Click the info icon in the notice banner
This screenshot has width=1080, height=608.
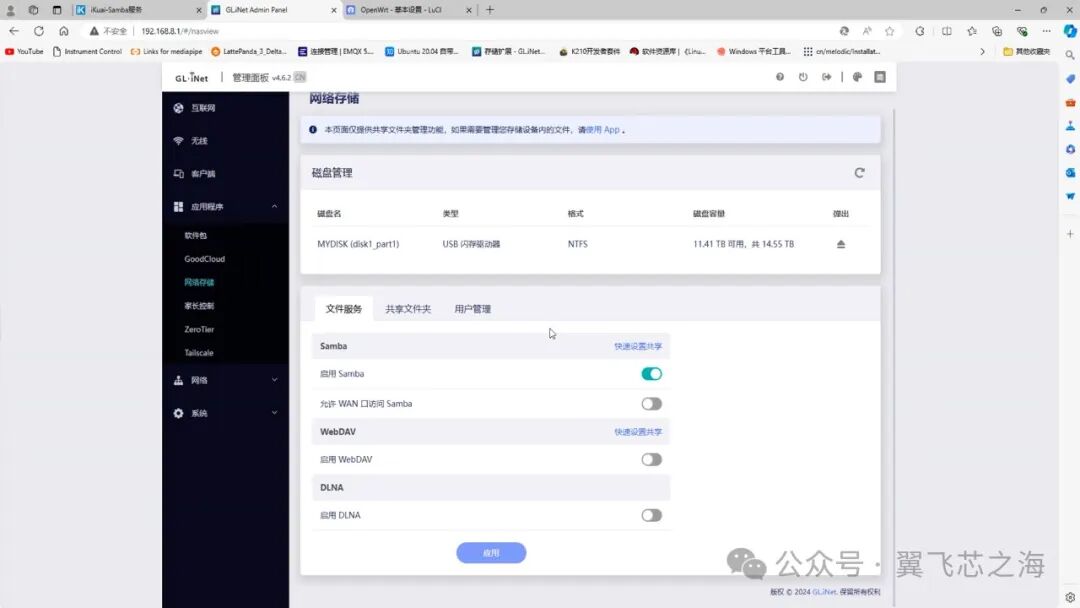[x=313, y=129]
